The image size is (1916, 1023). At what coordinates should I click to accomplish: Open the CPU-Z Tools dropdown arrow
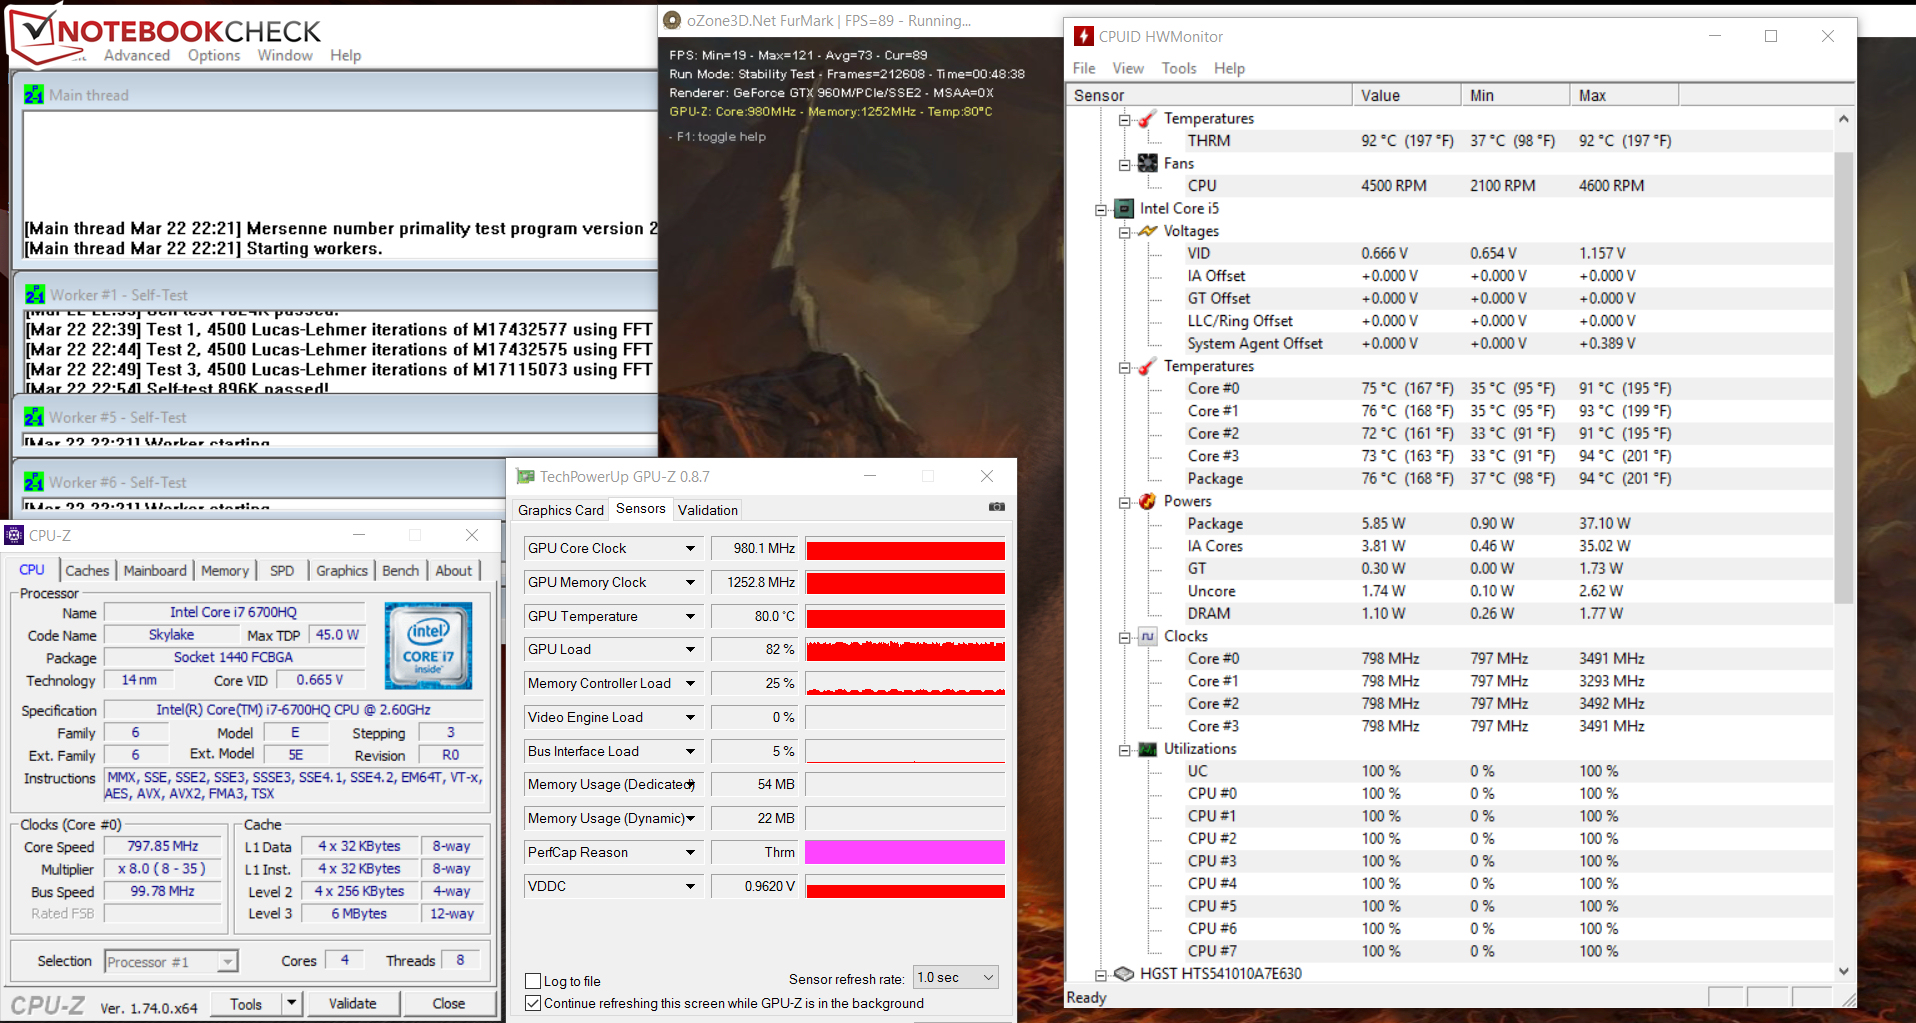pos(291,1003)
